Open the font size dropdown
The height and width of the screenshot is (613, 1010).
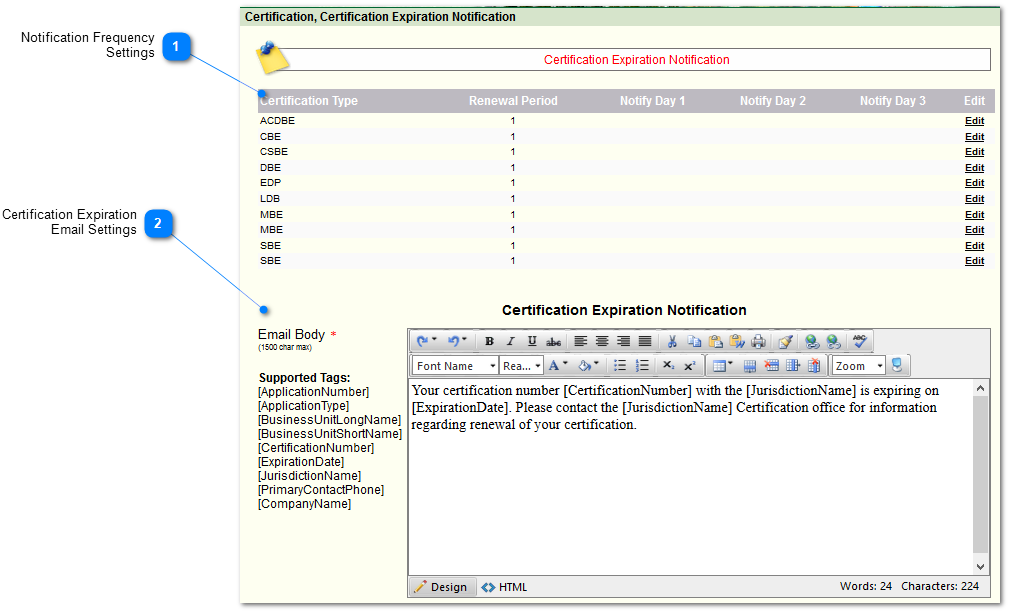coord(522,366)
